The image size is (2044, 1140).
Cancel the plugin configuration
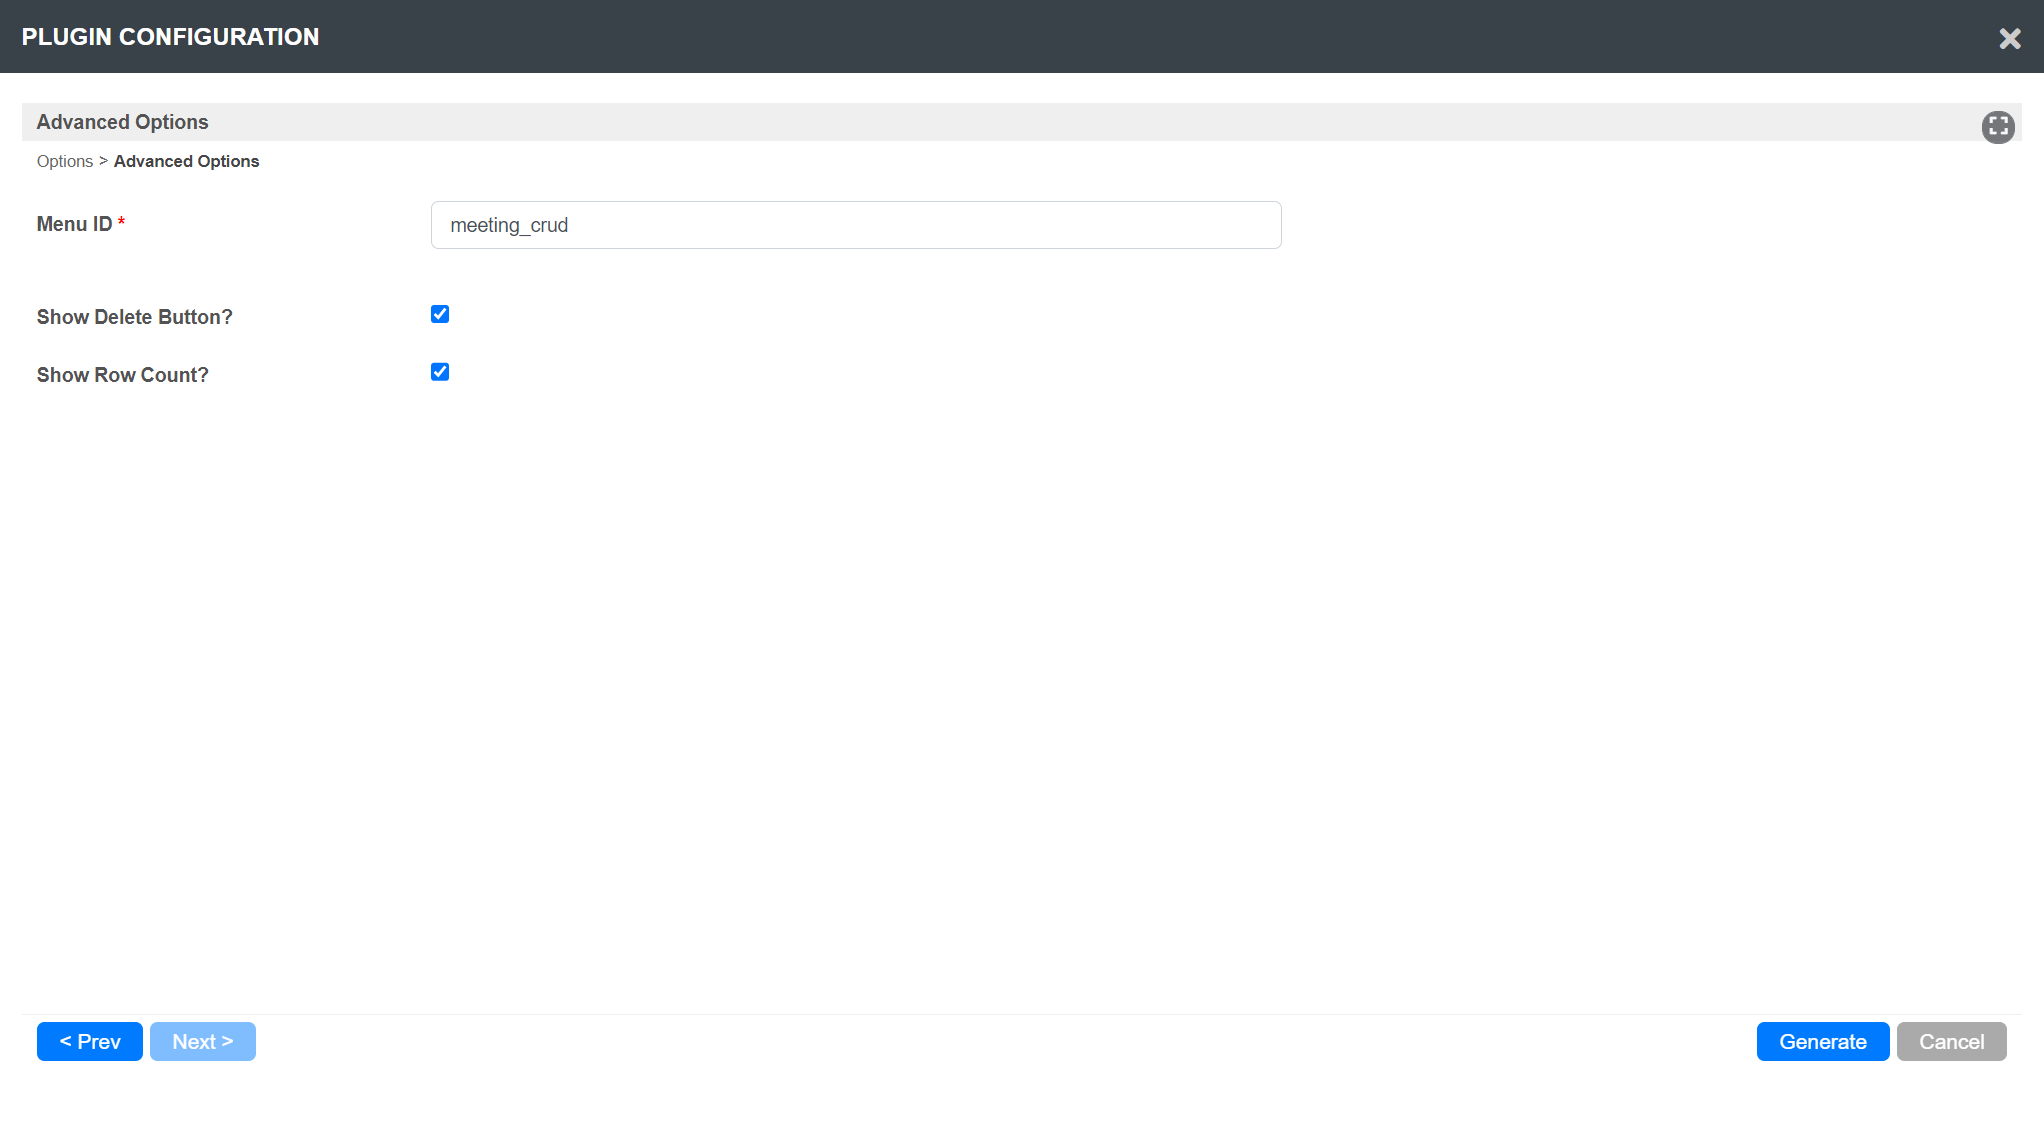coord(1950,1041)
